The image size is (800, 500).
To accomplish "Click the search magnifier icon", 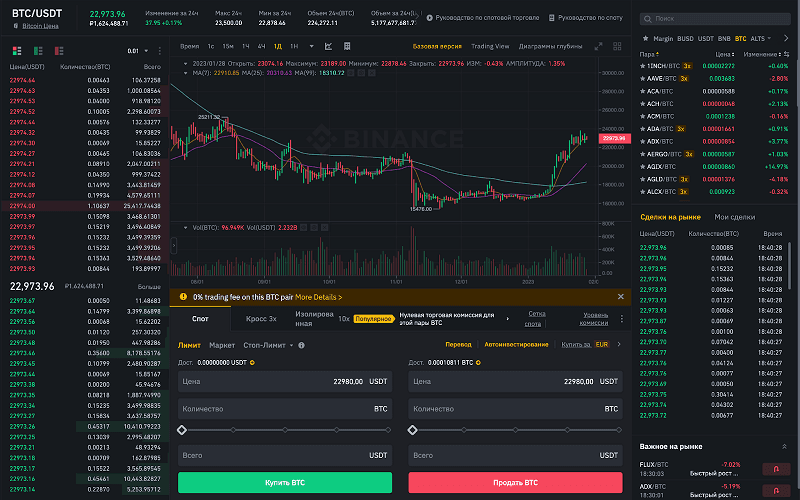I will tap(648, 19).
